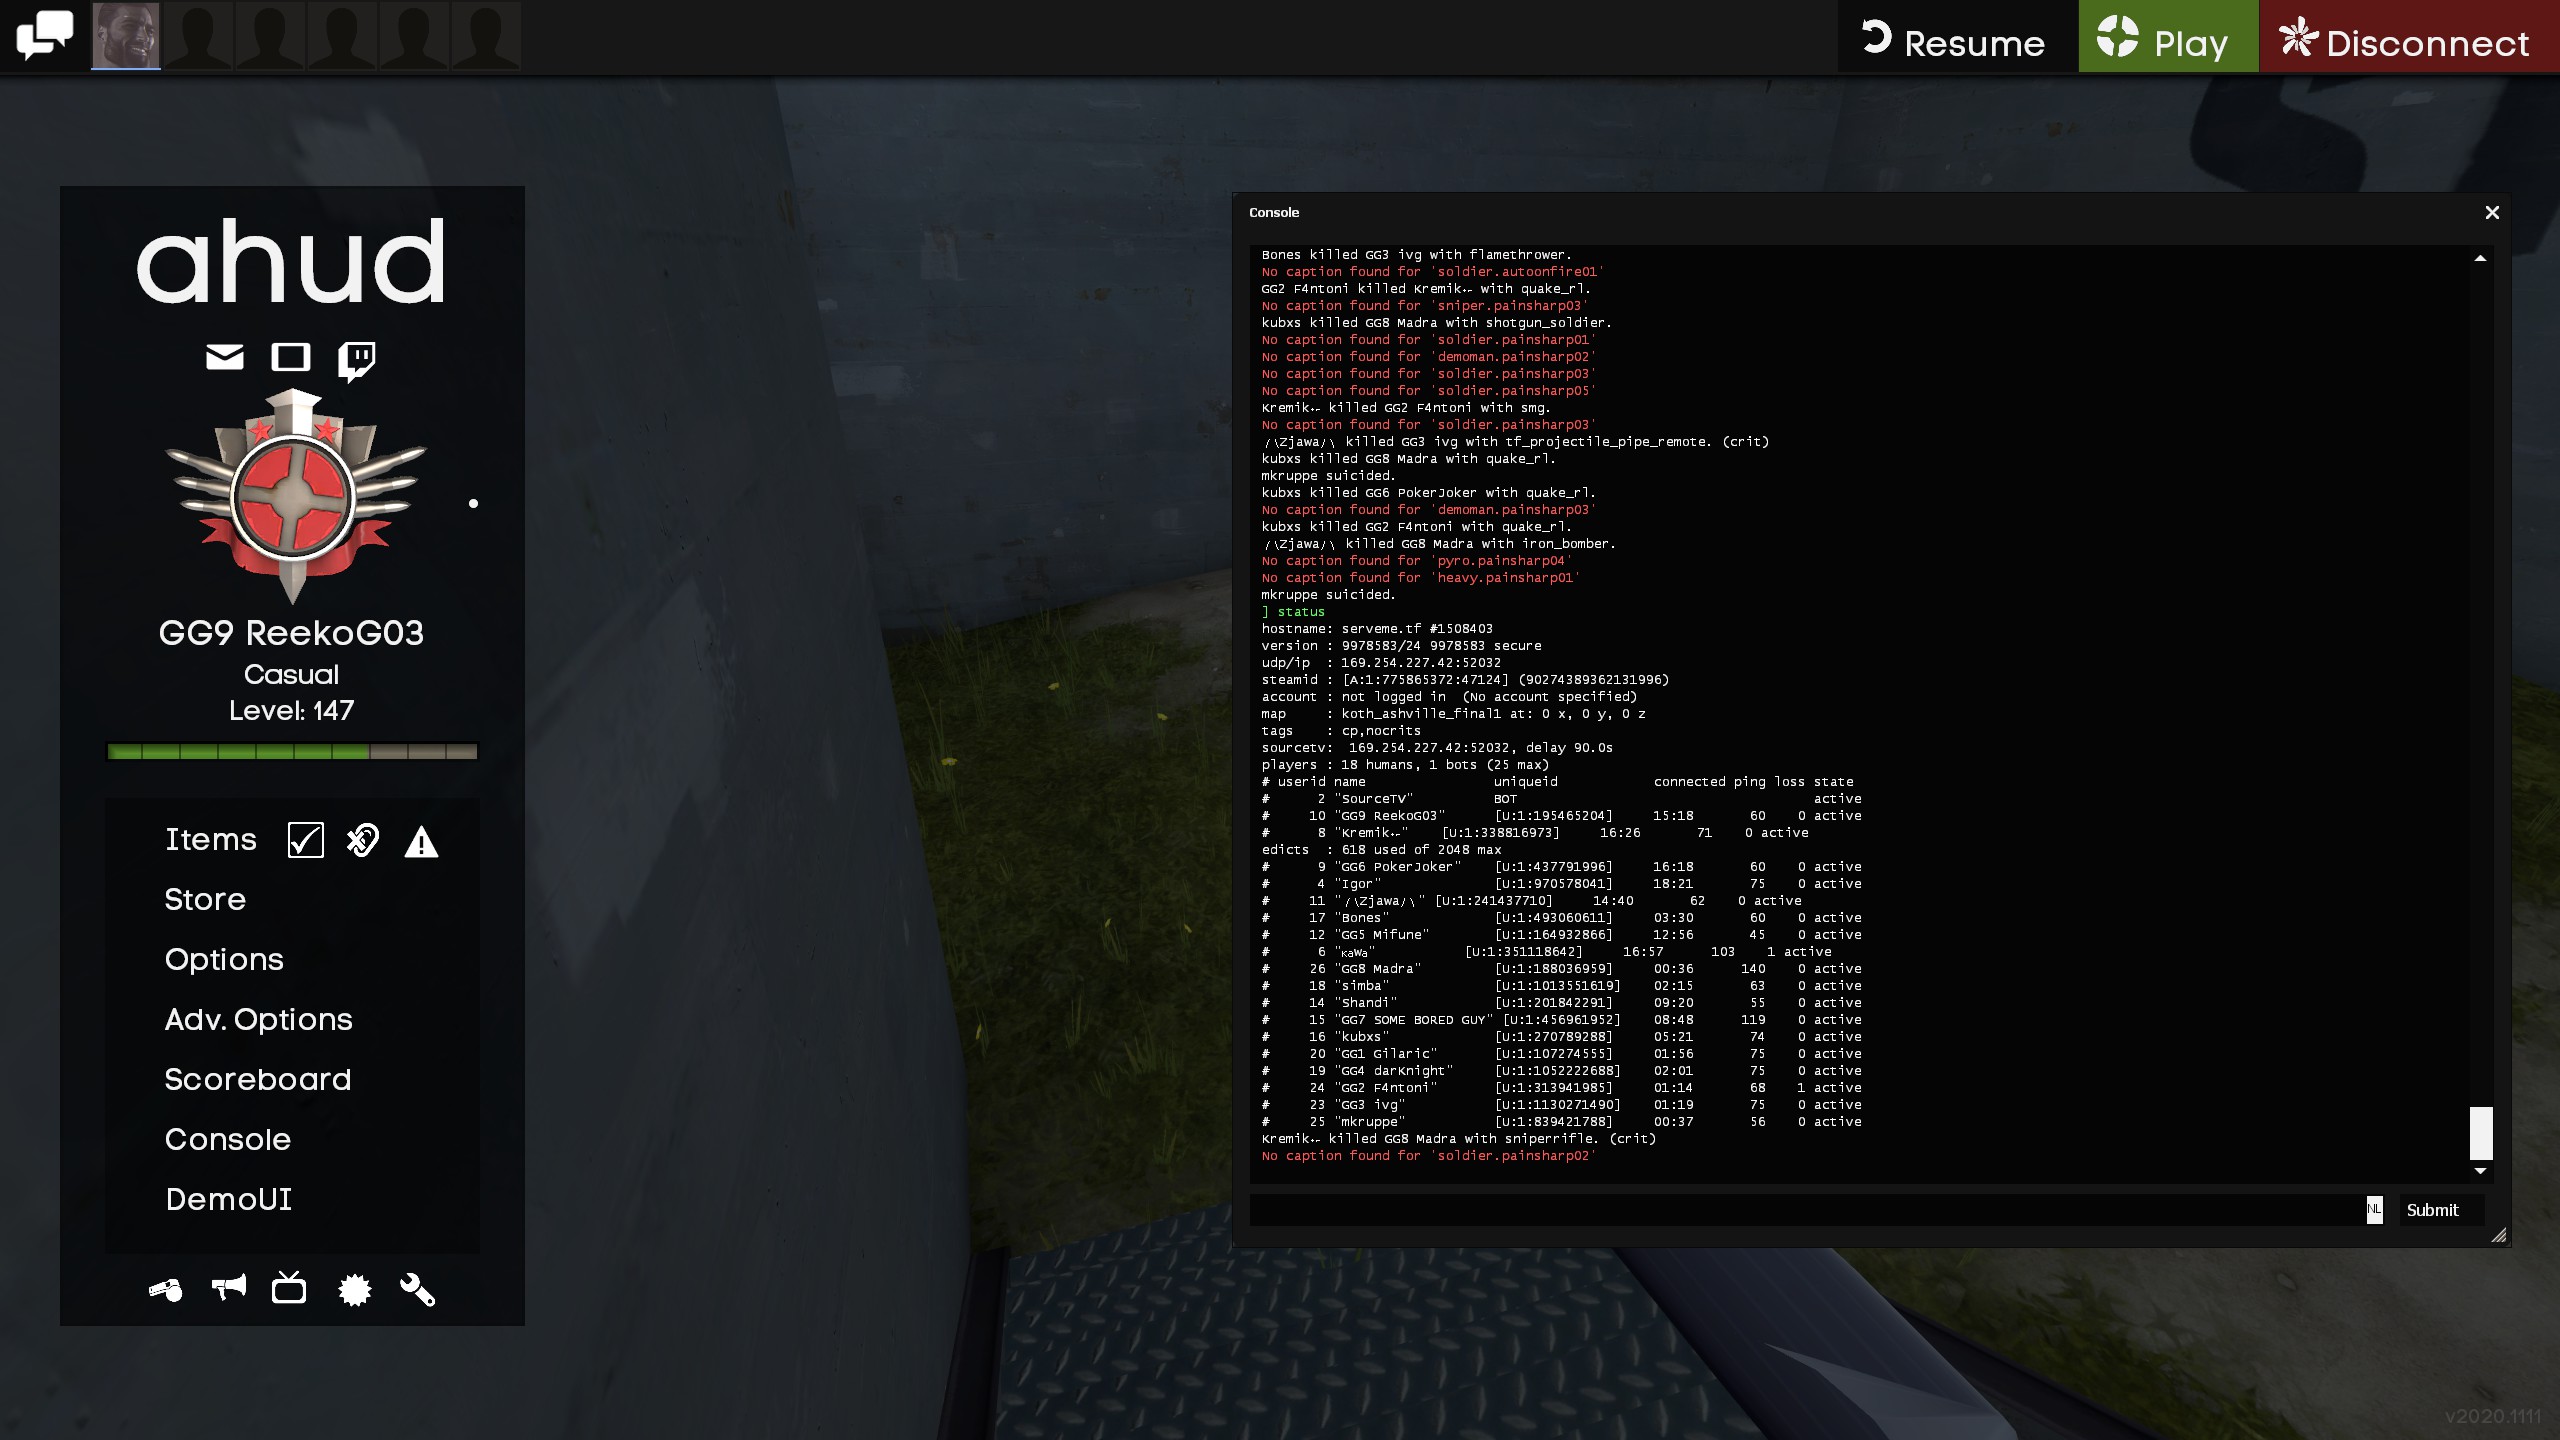Screen dimensions: 2560x1440
Task: Click the megaphone report icon
Action: [229, 1288]
